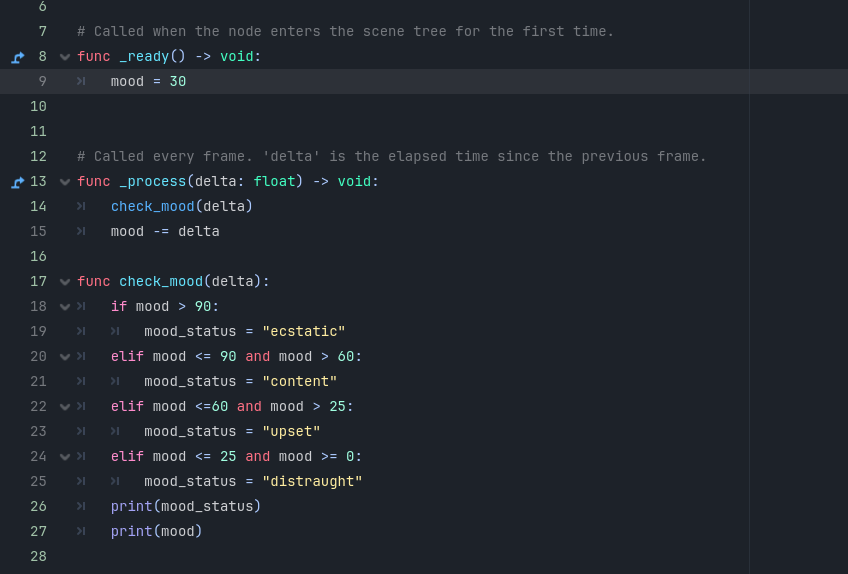Collapse the 'elif mood <=60' block

(65, 407)
